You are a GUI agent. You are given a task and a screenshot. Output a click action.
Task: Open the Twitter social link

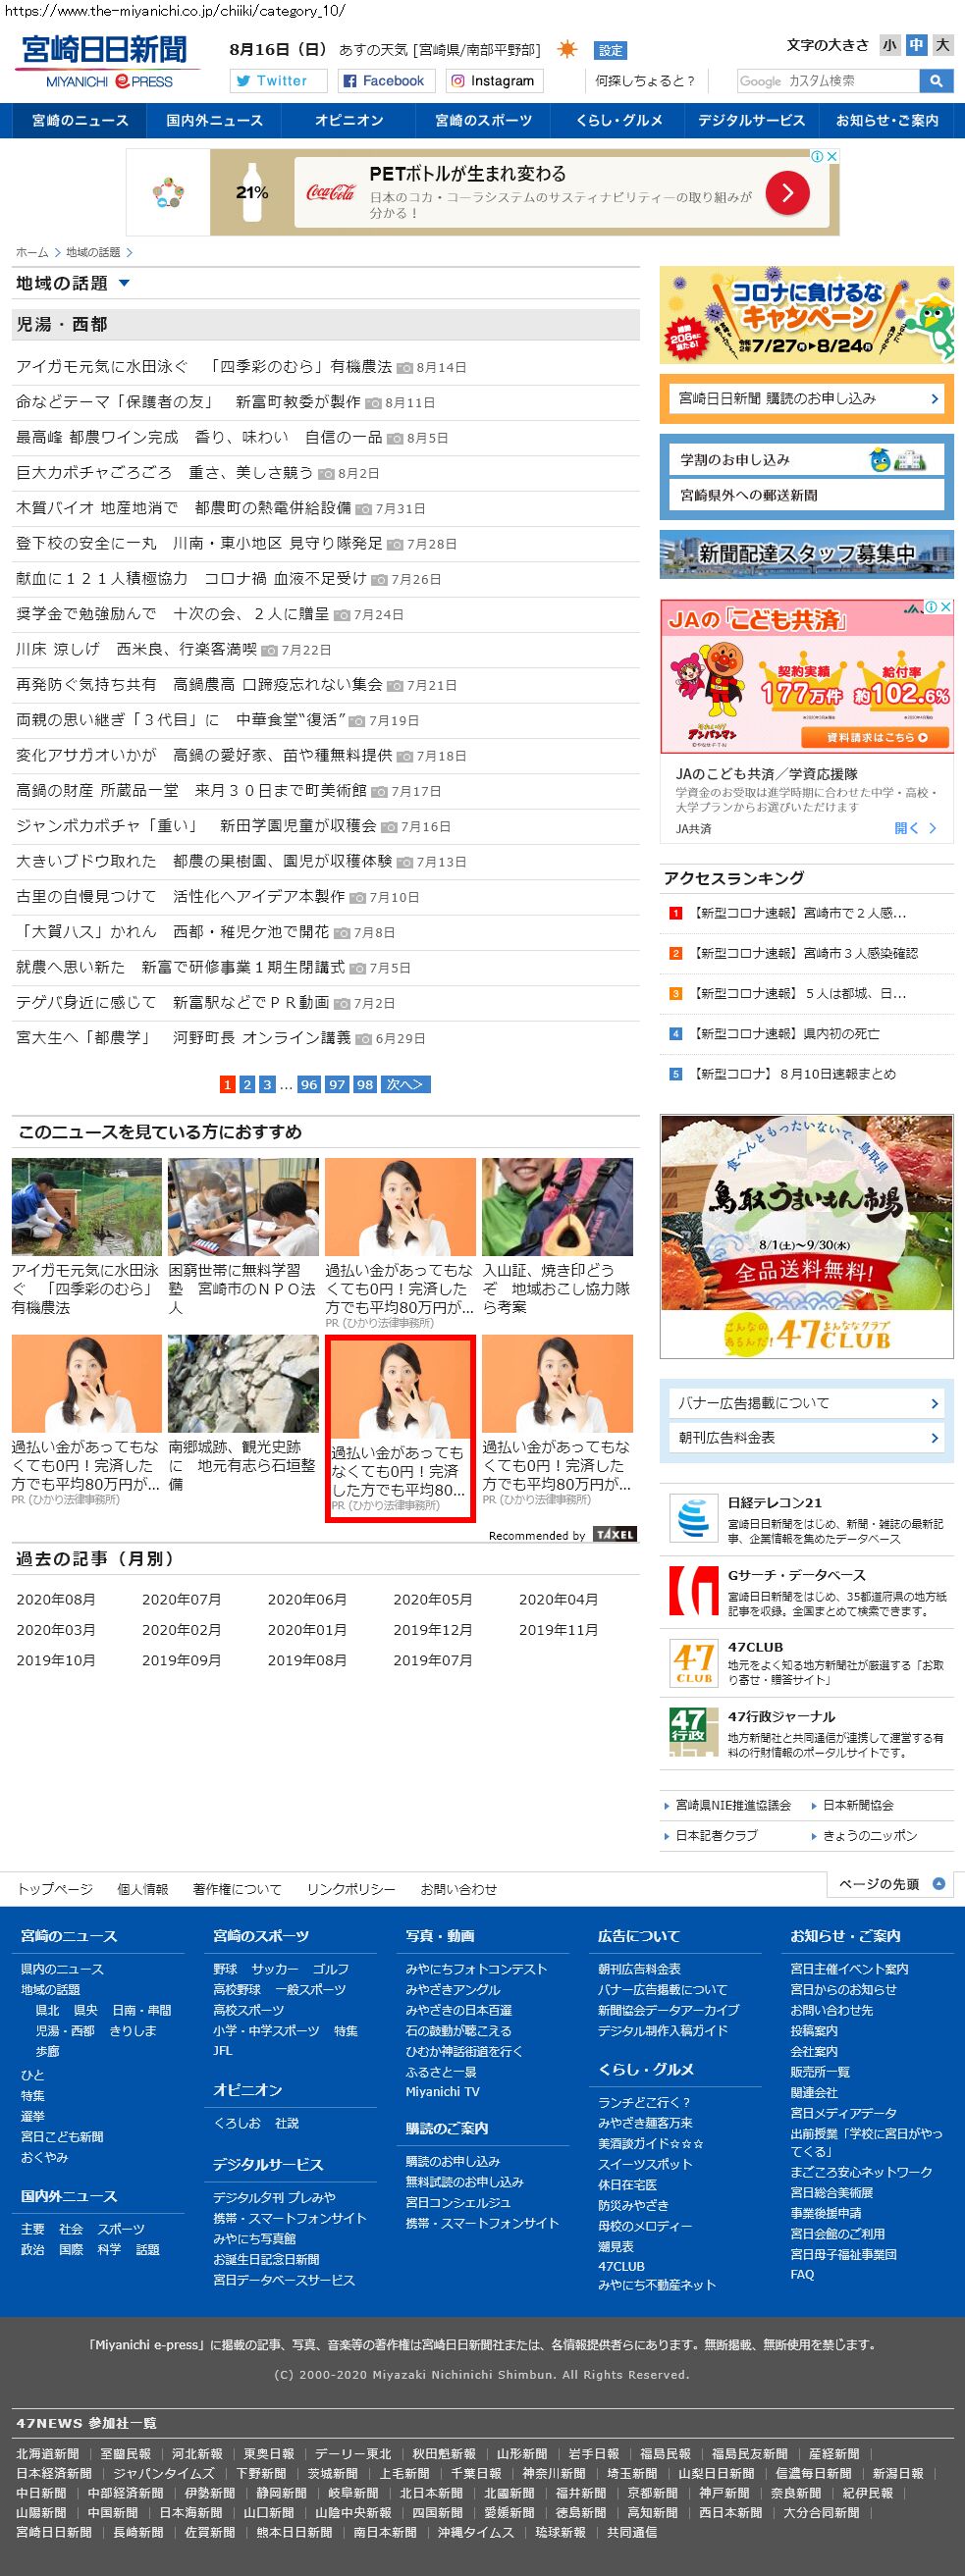[x=278, y=81]
